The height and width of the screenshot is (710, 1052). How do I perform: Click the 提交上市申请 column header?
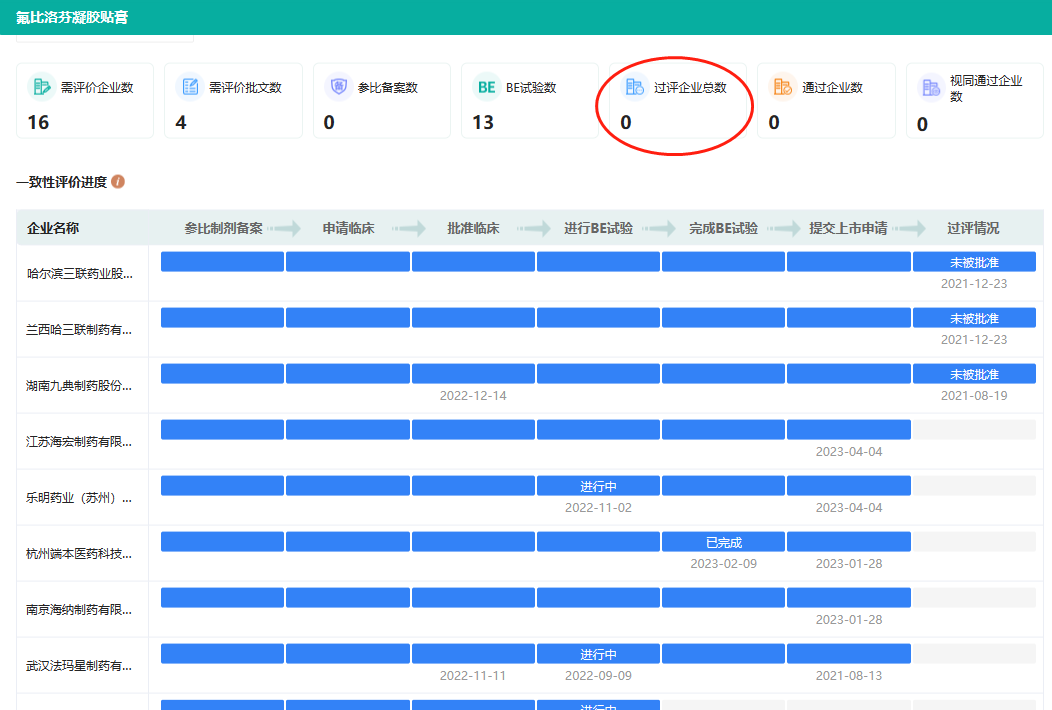848,228
